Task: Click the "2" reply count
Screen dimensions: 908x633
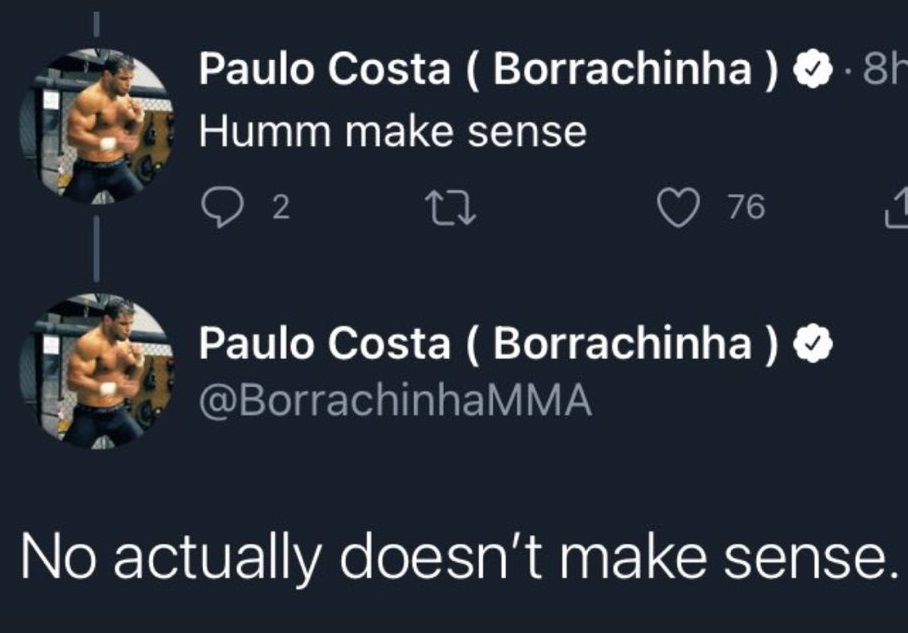Action: (280, 208)
